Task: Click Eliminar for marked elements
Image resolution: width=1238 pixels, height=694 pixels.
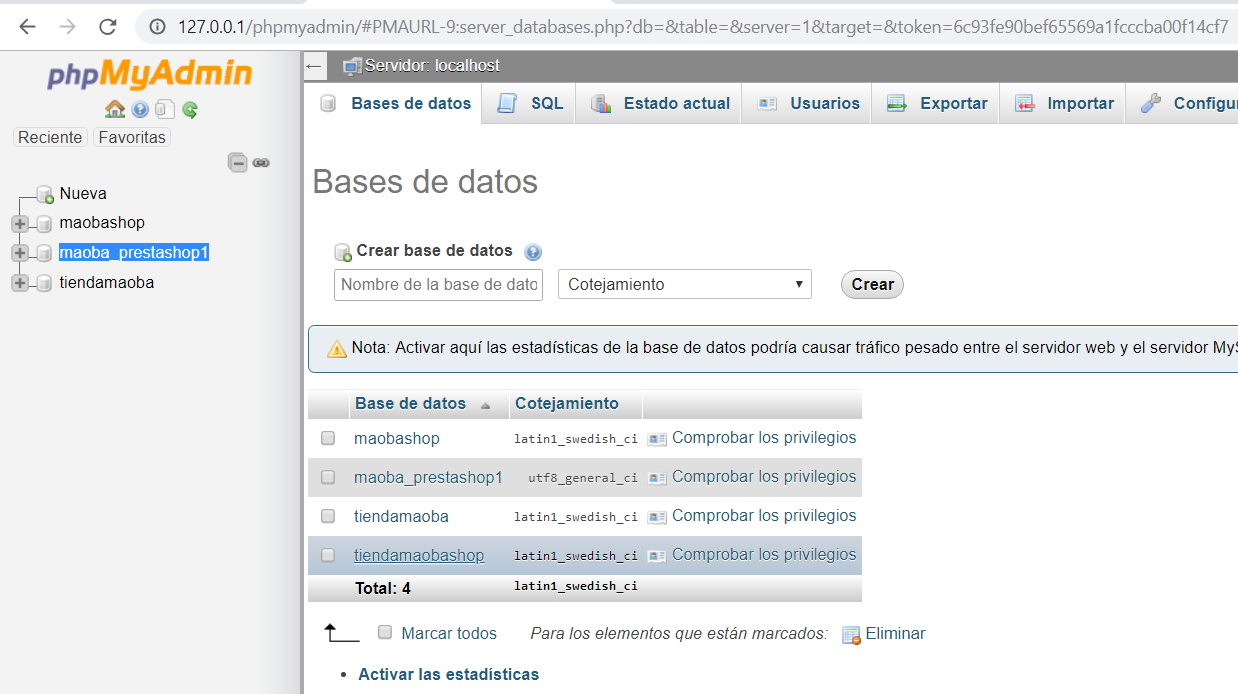Action: (x=896, y=633)
